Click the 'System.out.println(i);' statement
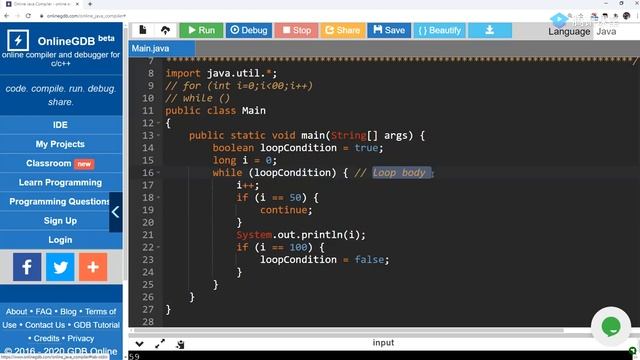 [301, 235]
